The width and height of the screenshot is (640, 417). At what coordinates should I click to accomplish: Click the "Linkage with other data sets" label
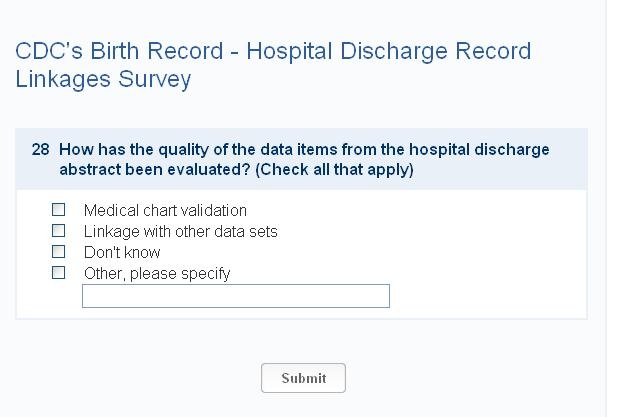(x=180, y=231)
